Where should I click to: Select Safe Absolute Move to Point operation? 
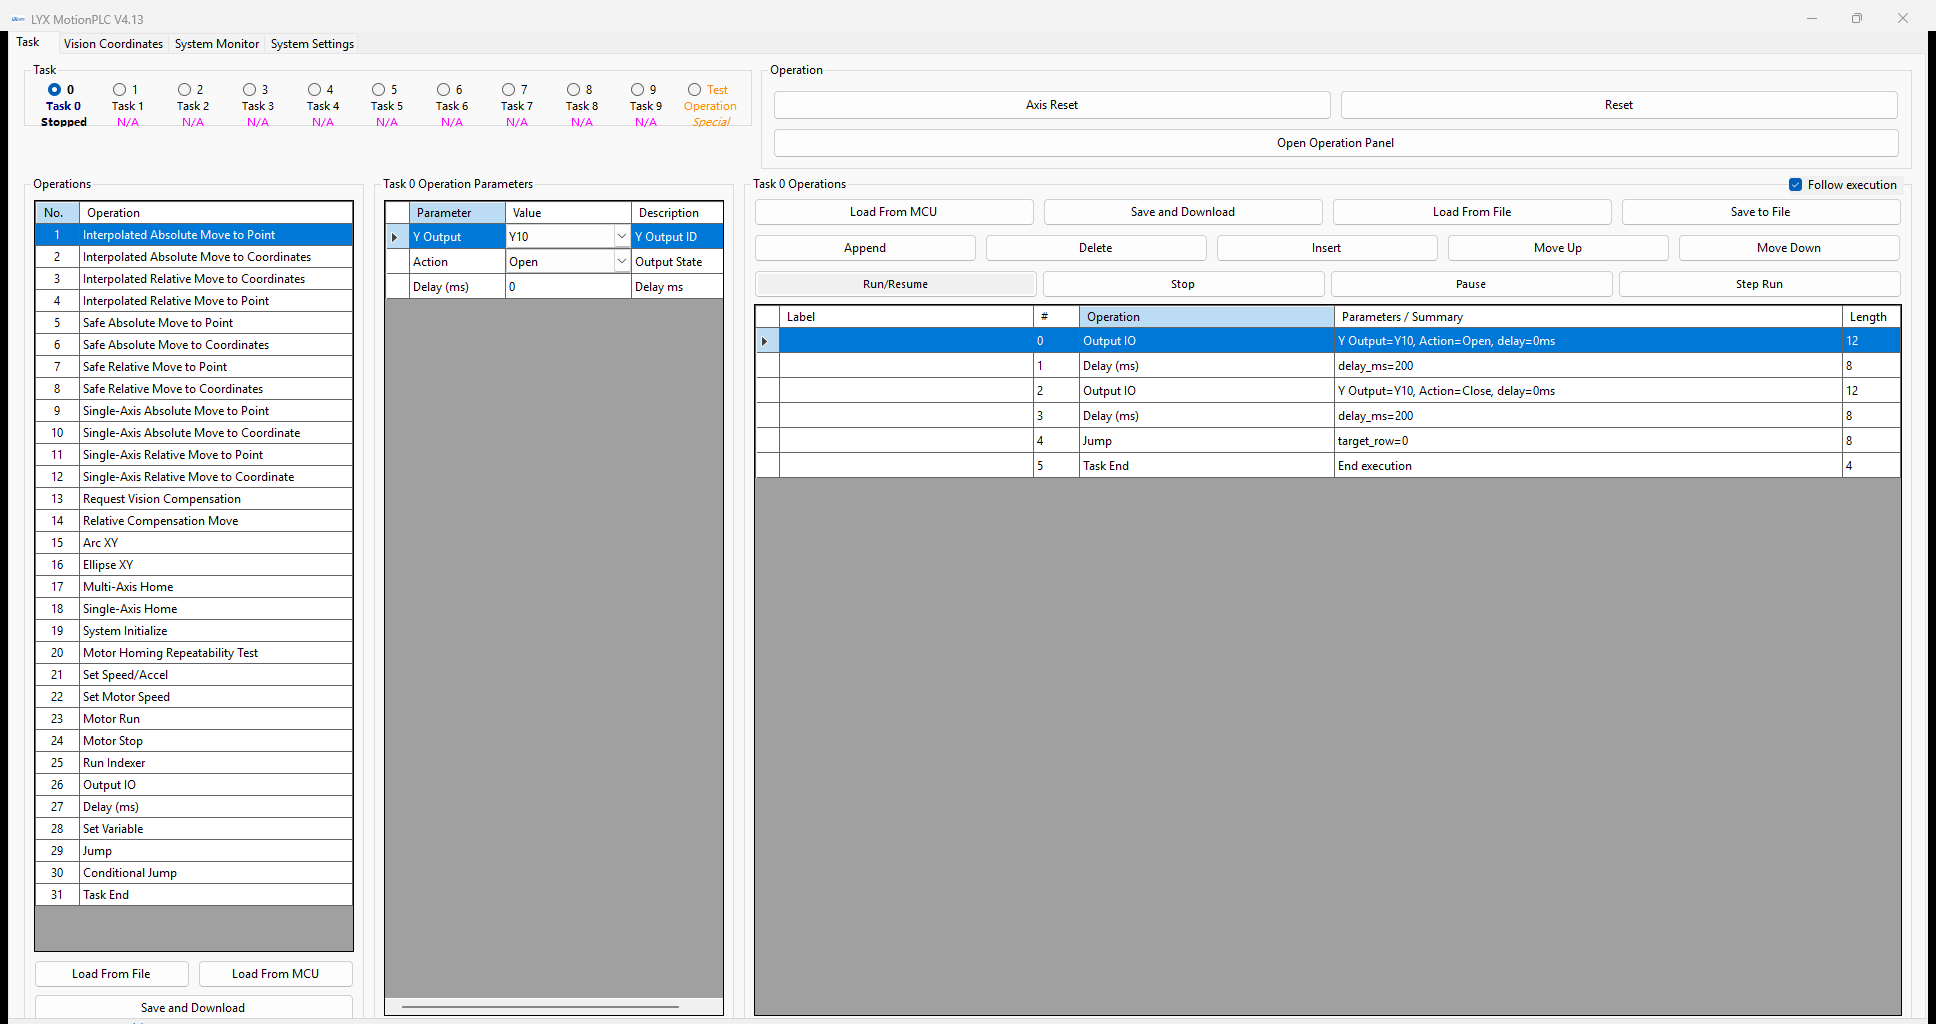tap(194, 323)
